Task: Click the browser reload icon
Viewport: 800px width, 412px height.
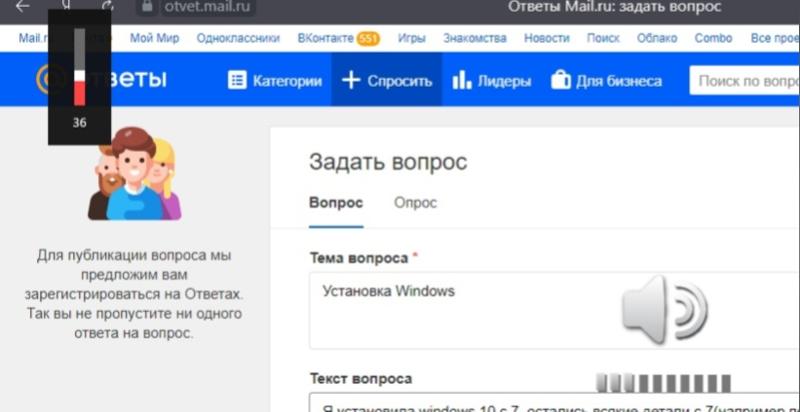Action: (x=108, y=6)
